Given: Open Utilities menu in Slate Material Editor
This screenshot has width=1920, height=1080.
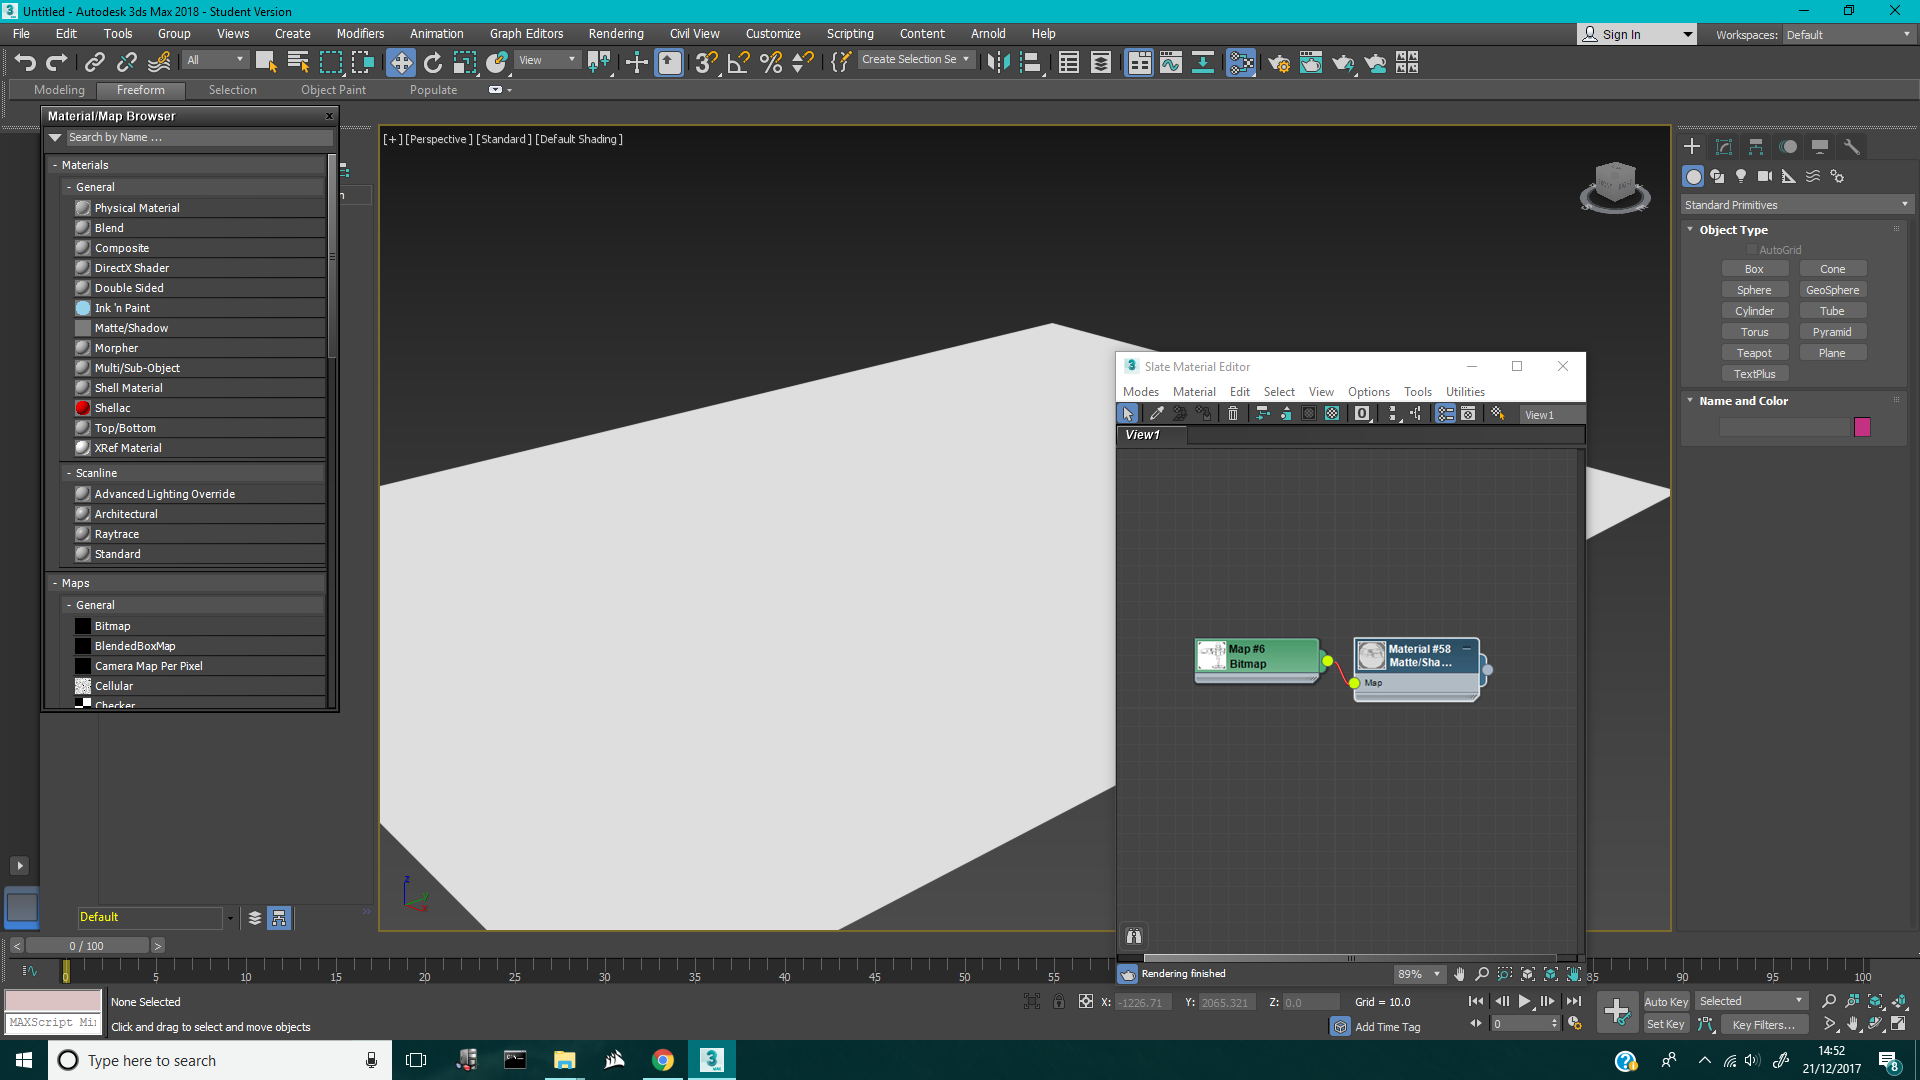Looking at the screenshot, I should click(x=1465, y=391).
